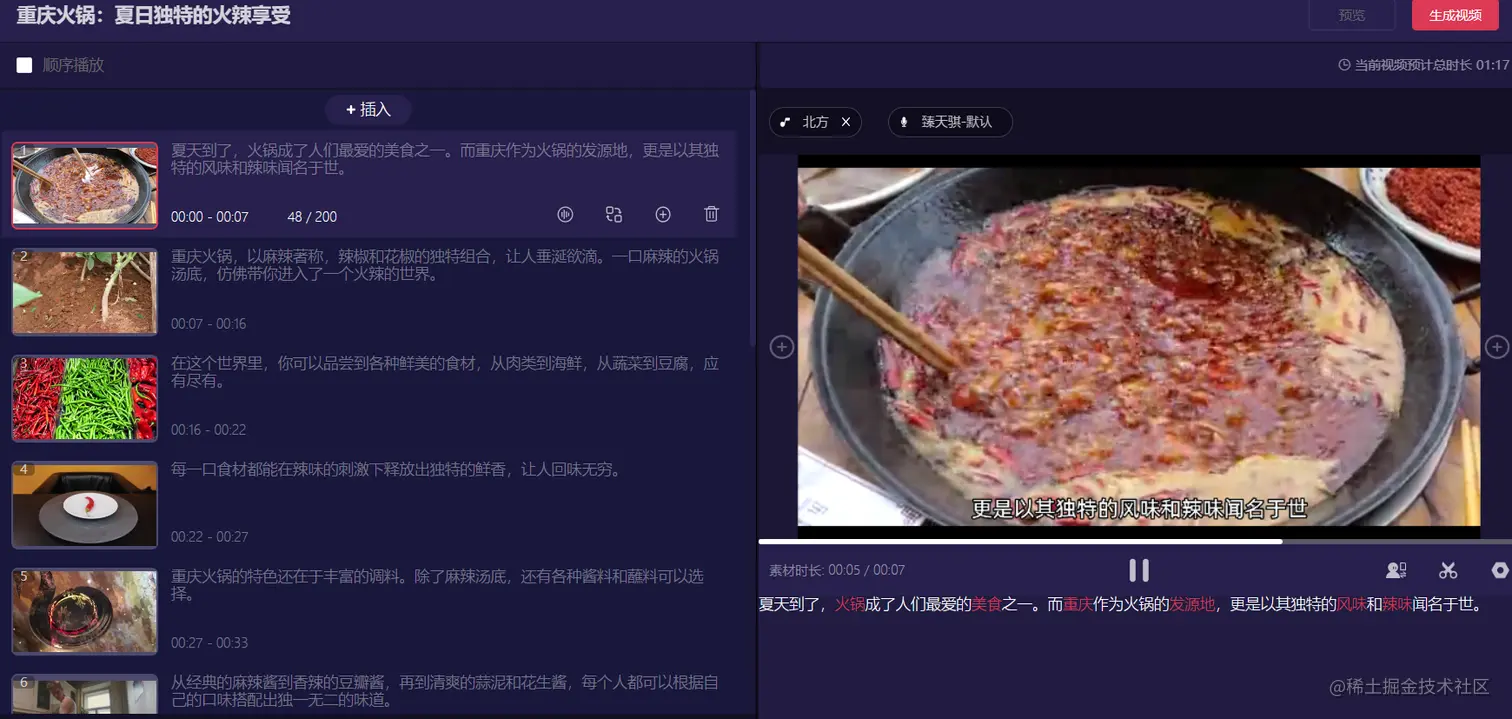Click the scene 3 timecode 00:16 - 00:22
1512x719 pixels.
point(208,430)
